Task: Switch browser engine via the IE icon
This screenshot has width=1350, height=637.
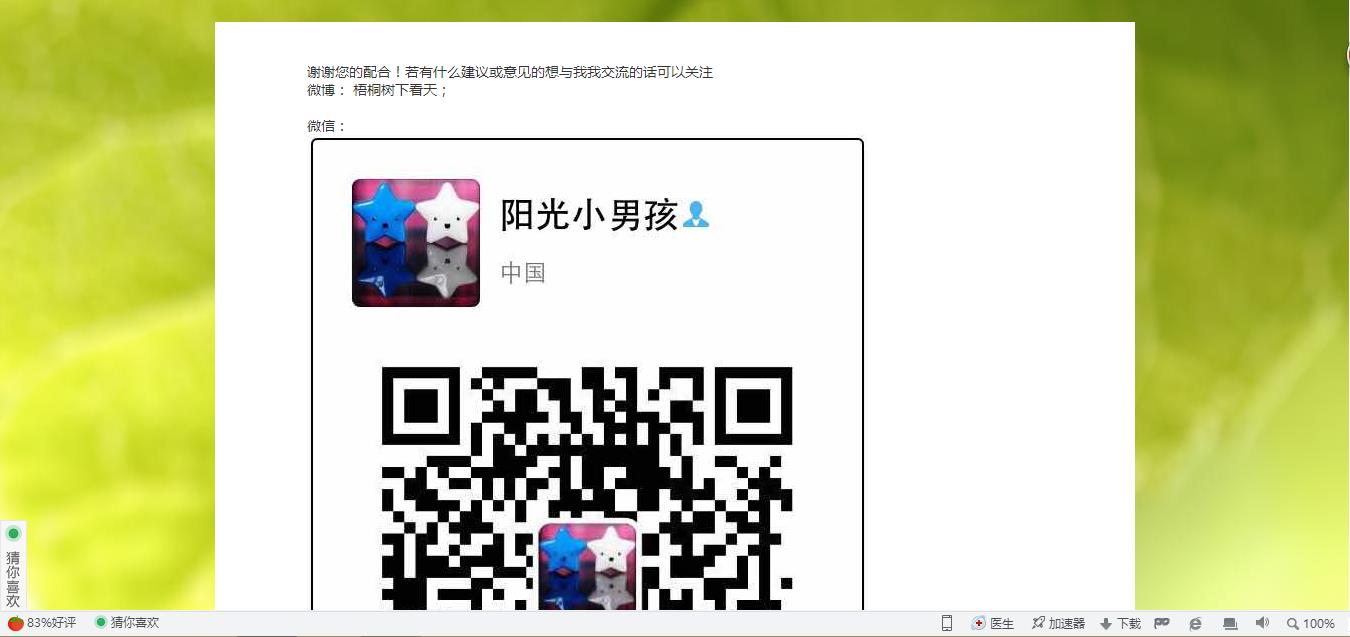Action: click(x=1195, y=623)
